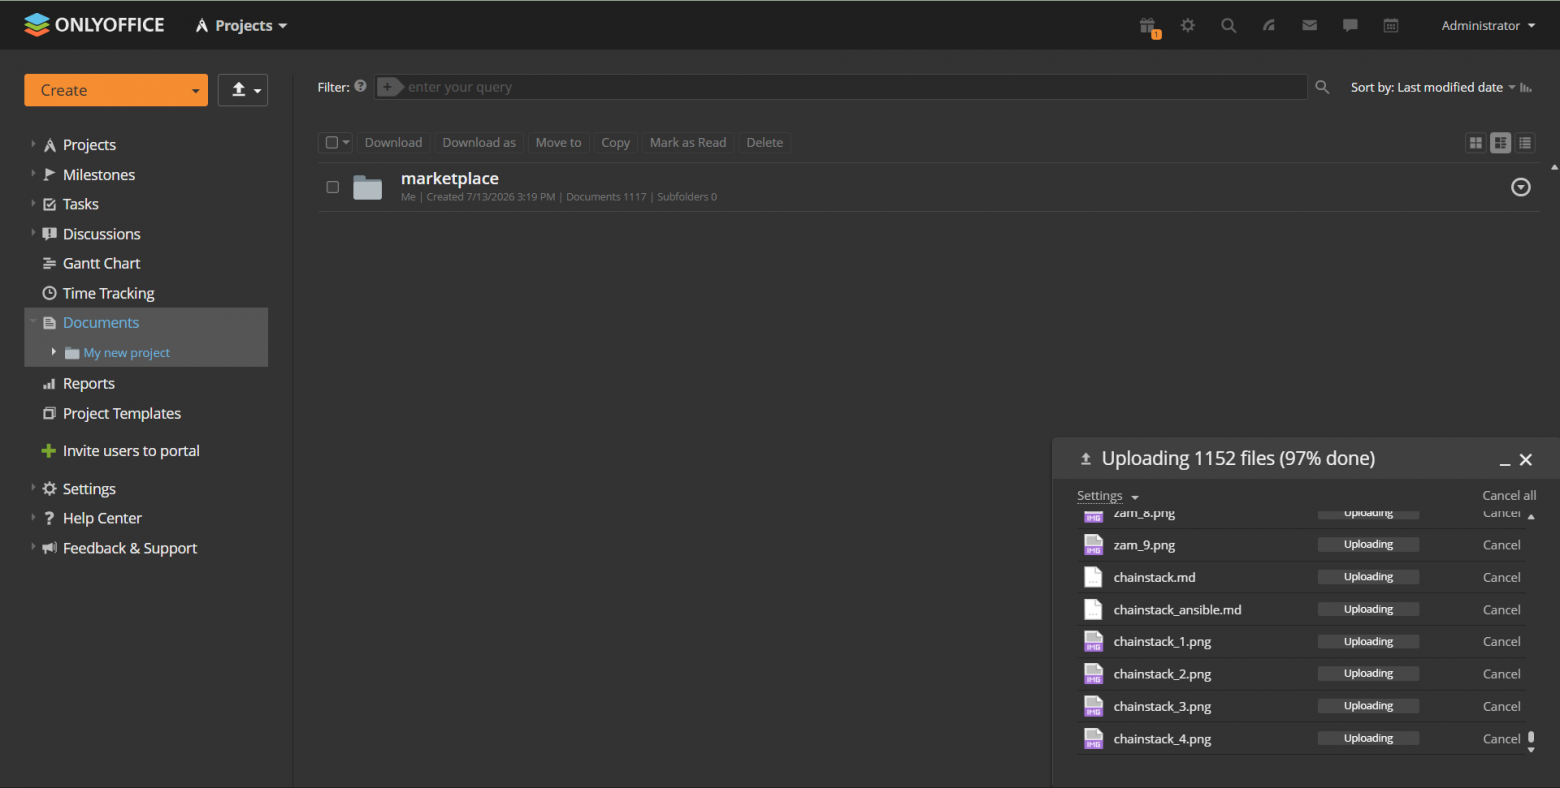
Task: Open the Calendar icon in header
Action: coord(1391,26)
